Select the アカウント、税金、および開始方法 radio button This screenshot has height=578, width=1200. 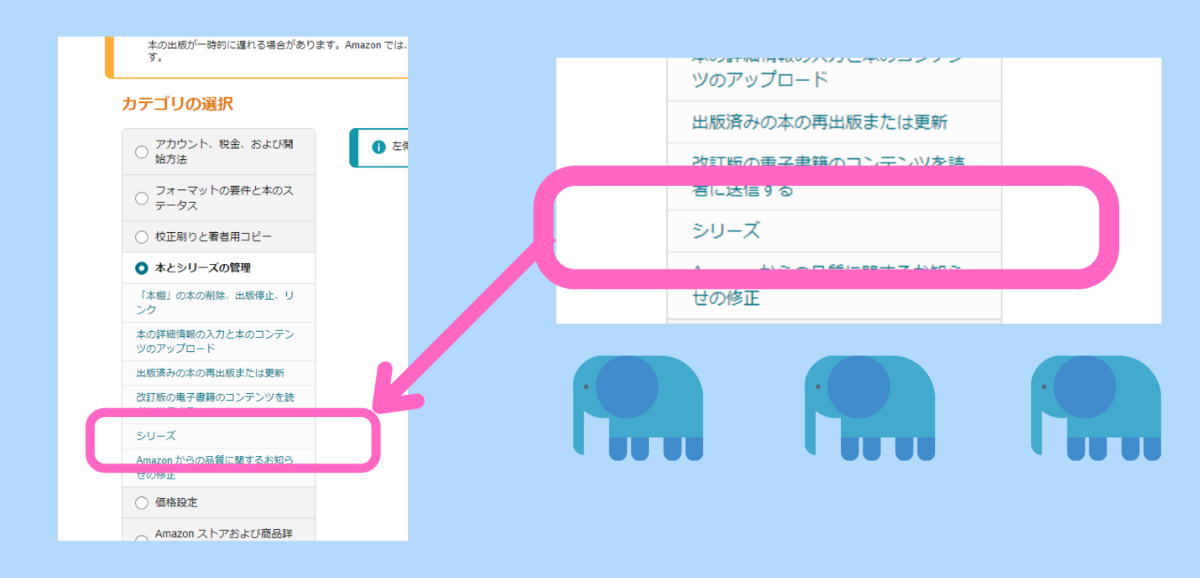[x=141, y=152]
